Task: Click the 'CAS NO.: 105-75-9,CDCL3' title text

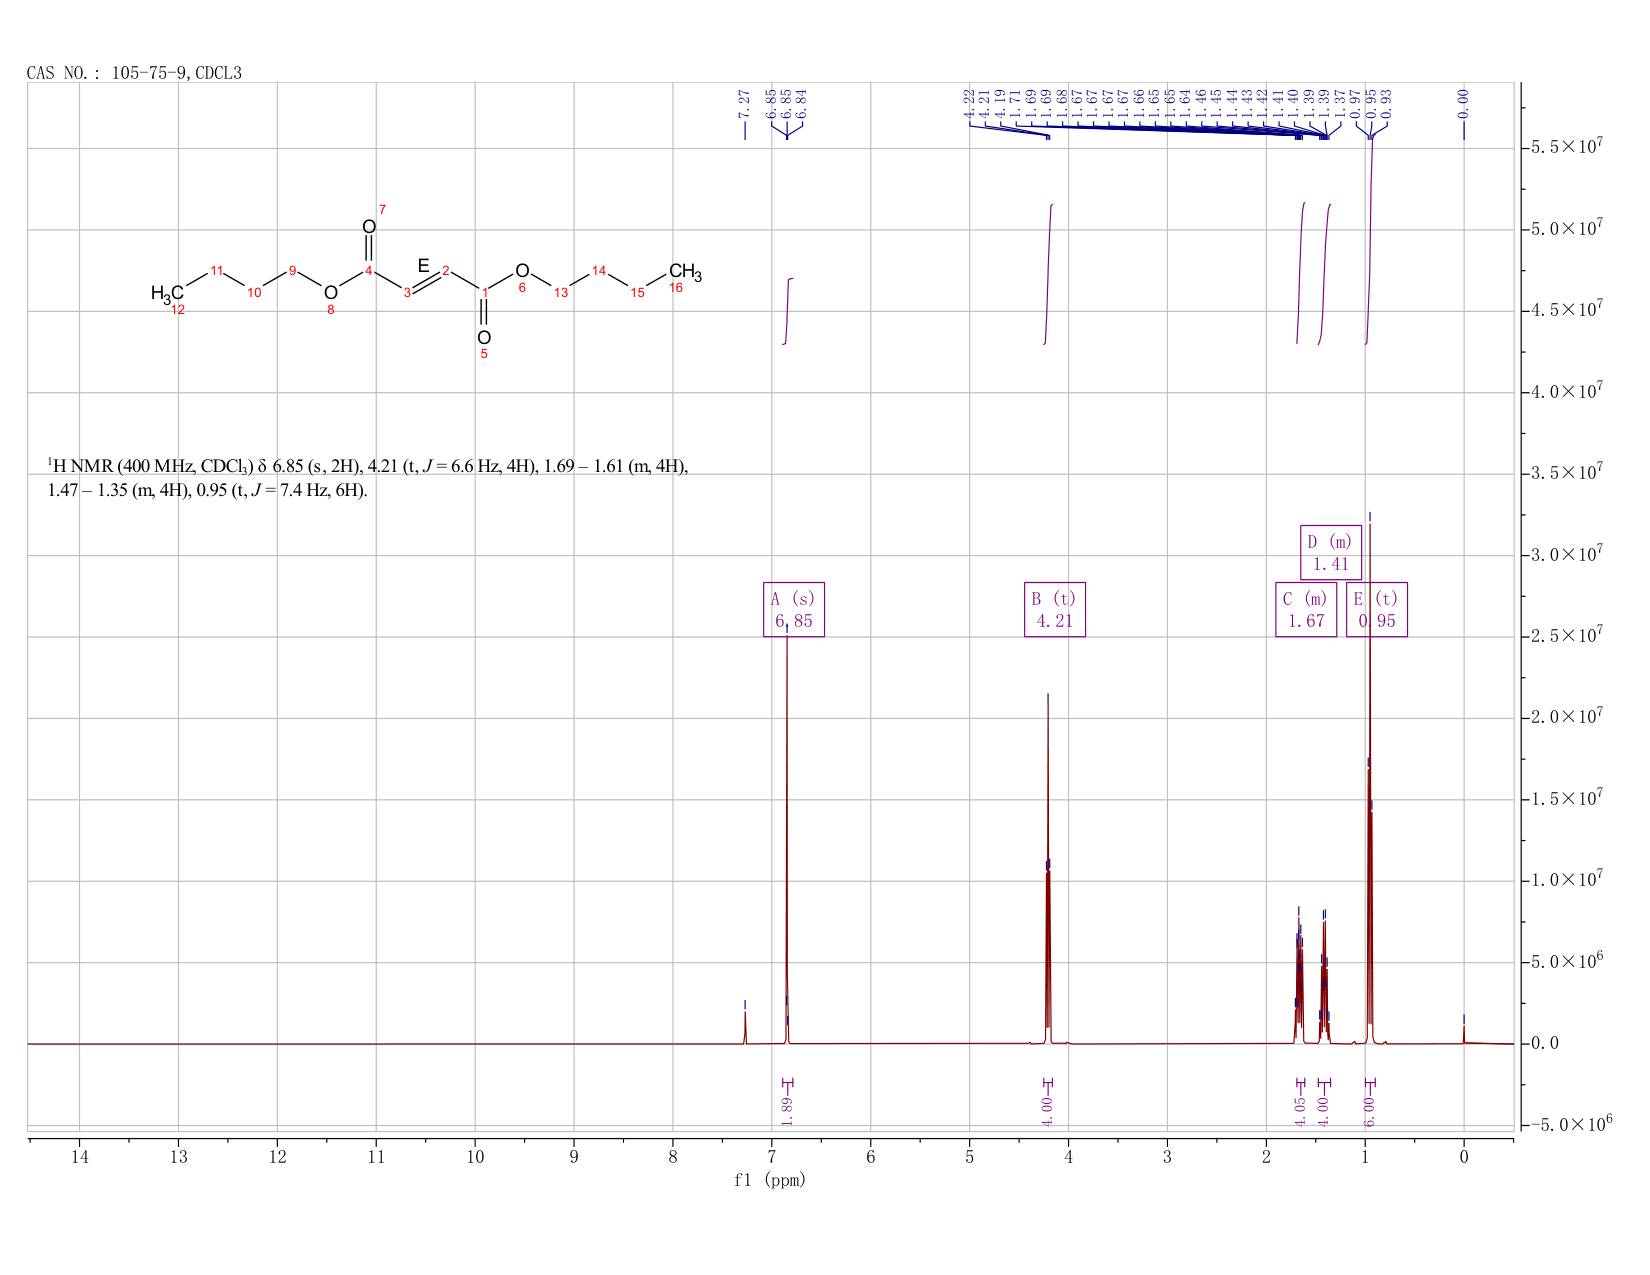Action: (x=134, y=73)
